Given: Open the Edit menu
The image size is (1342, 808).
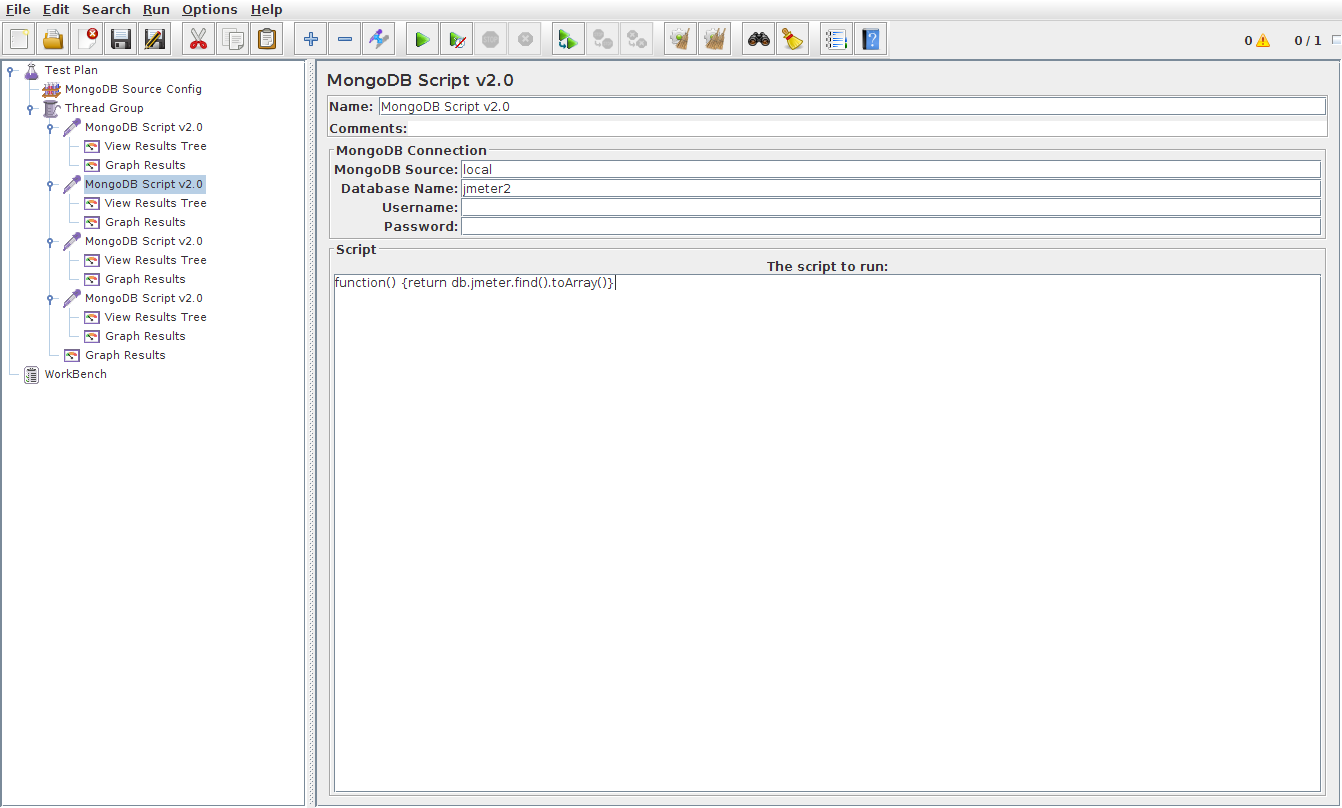Looking at the screenshot, I should point(55,9).
